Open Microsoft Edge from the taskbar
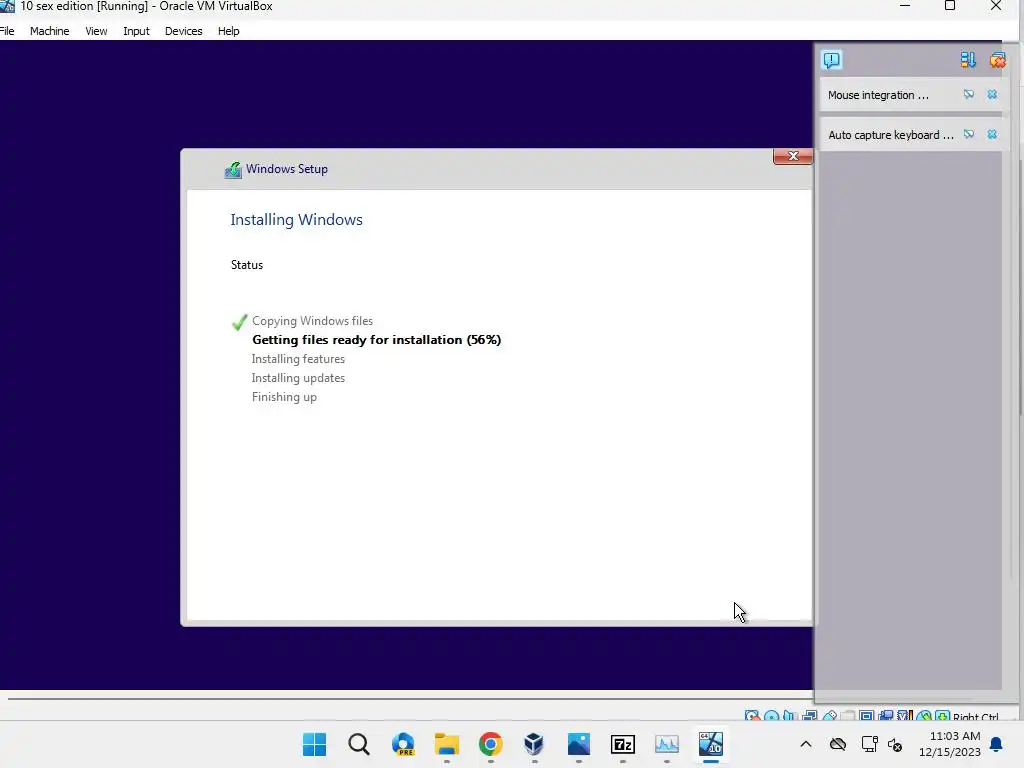The image size is (1024, 768). [403, 744]
